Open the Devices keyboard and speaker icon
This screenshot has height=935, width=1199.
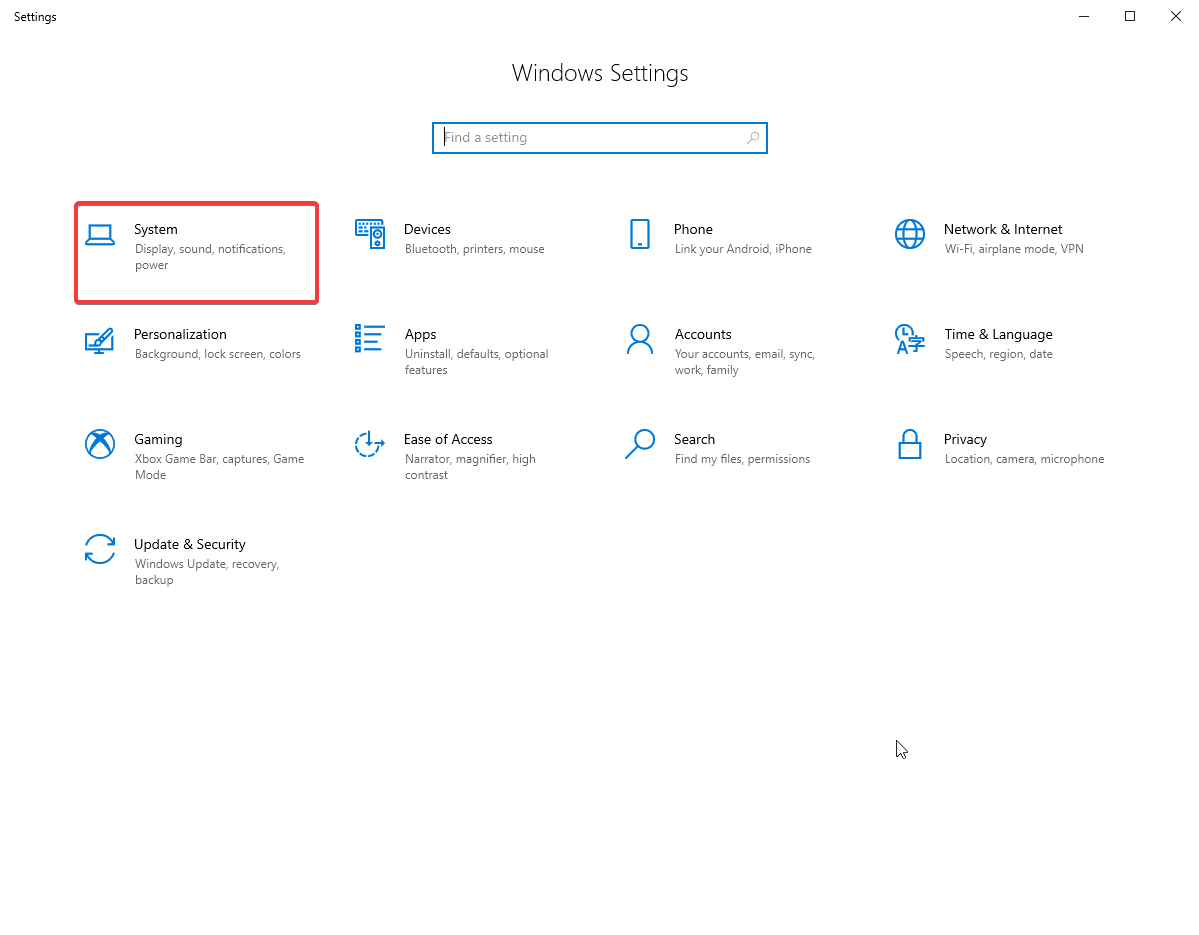click(x=370, y=234)
